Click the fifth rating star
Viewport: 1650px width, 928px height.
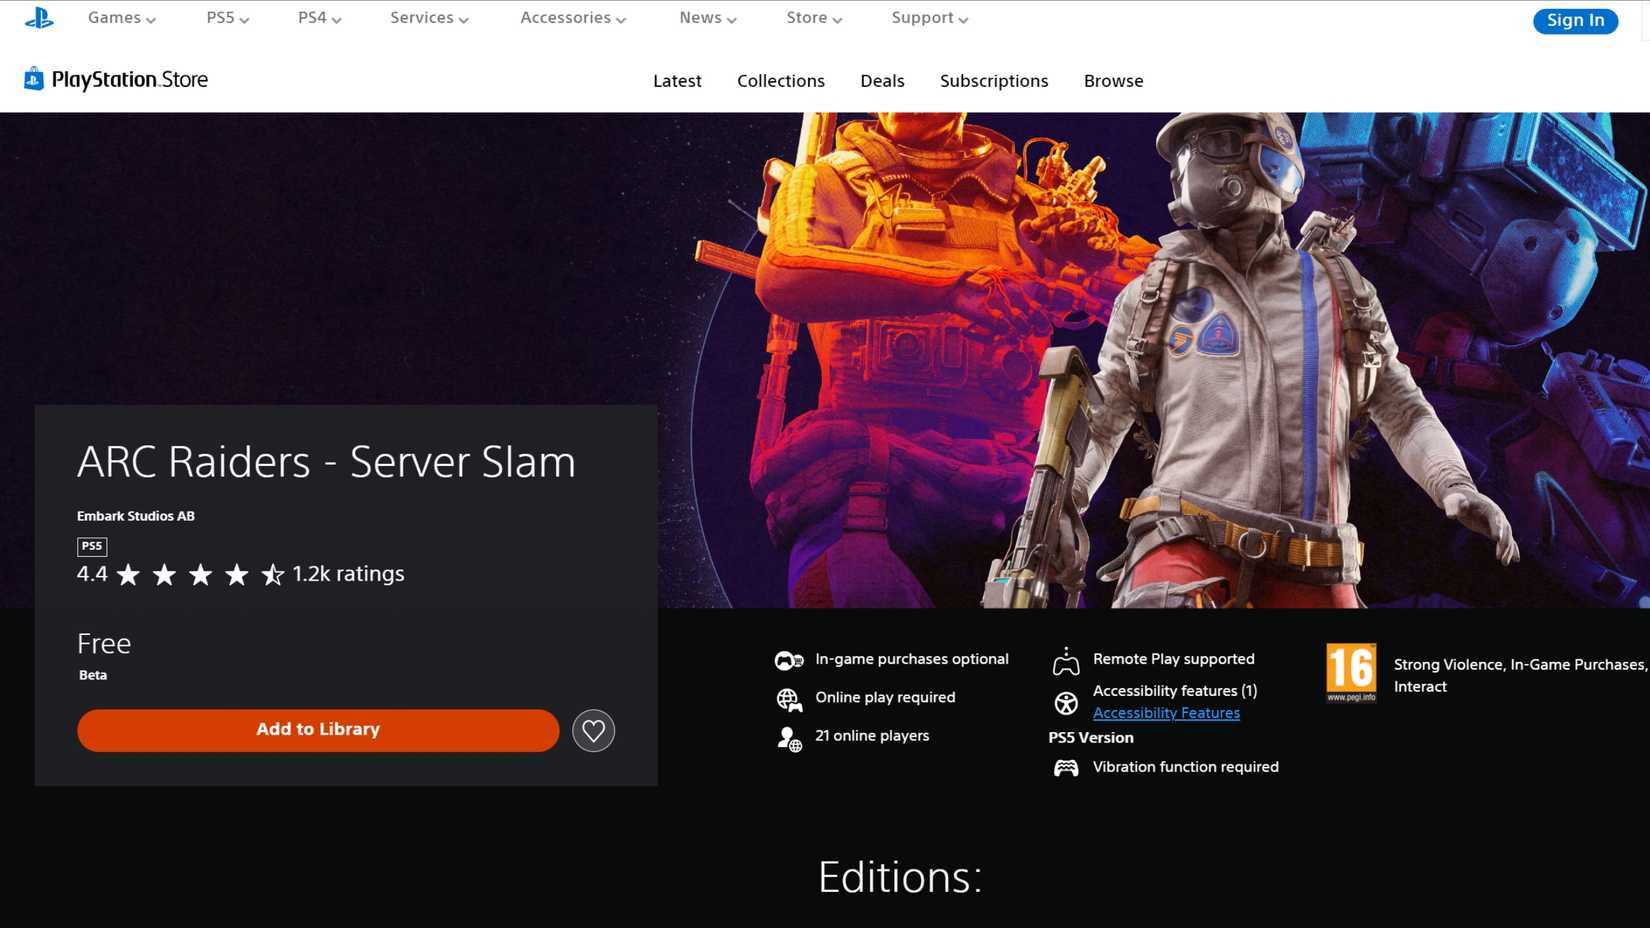pyautogui.click(x=271, y=574)
